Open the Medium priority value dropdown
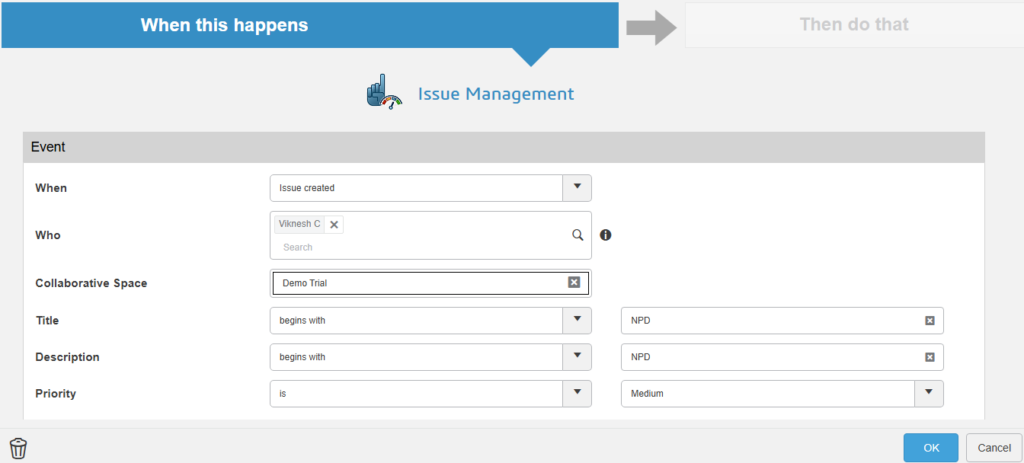The image size is (1024, 463). tap(929, 394)
